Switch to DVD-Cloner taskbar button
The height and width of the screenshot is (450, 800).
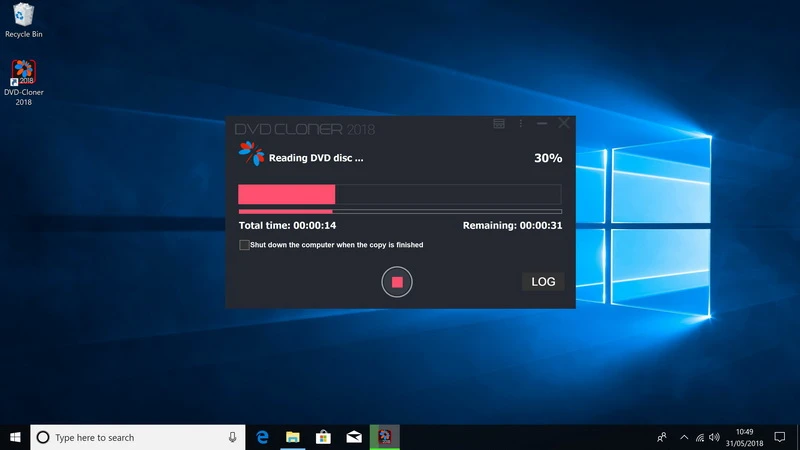385,437
